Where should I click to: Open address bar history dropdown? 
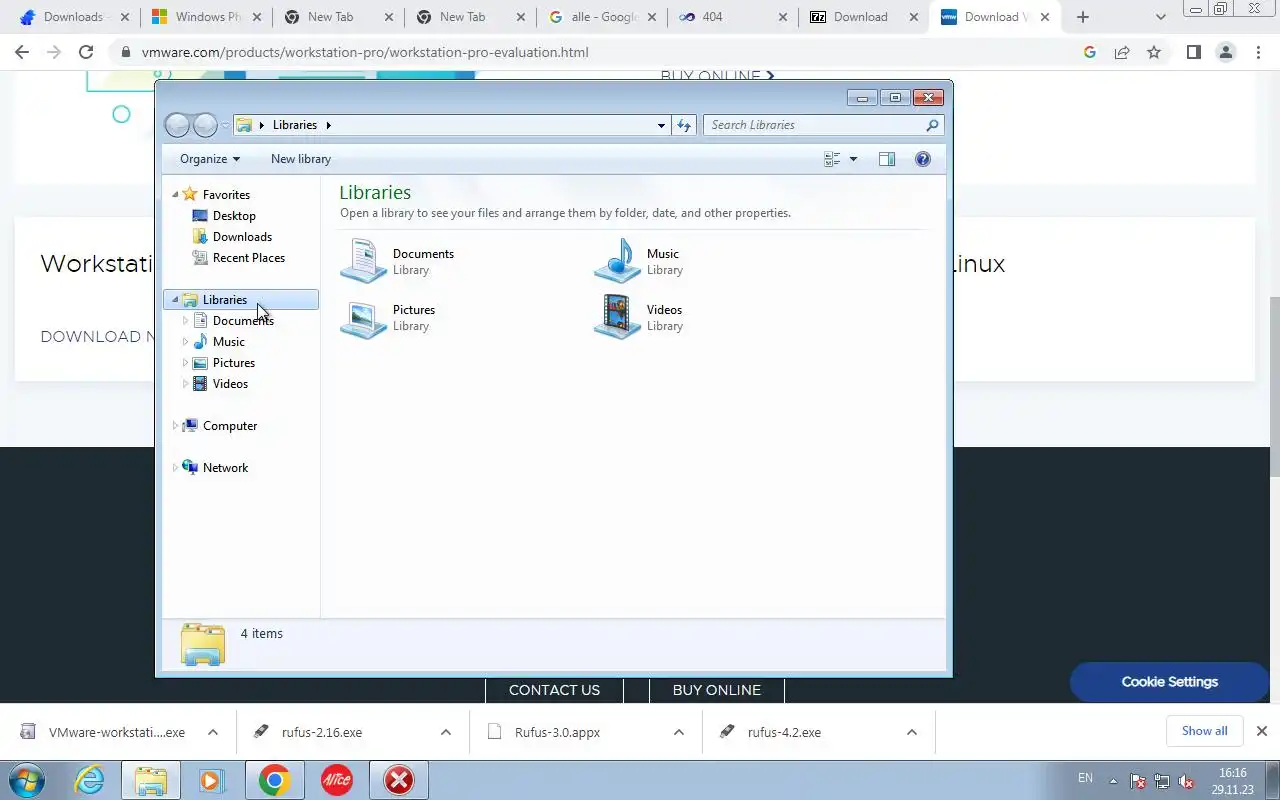(661, 125)
